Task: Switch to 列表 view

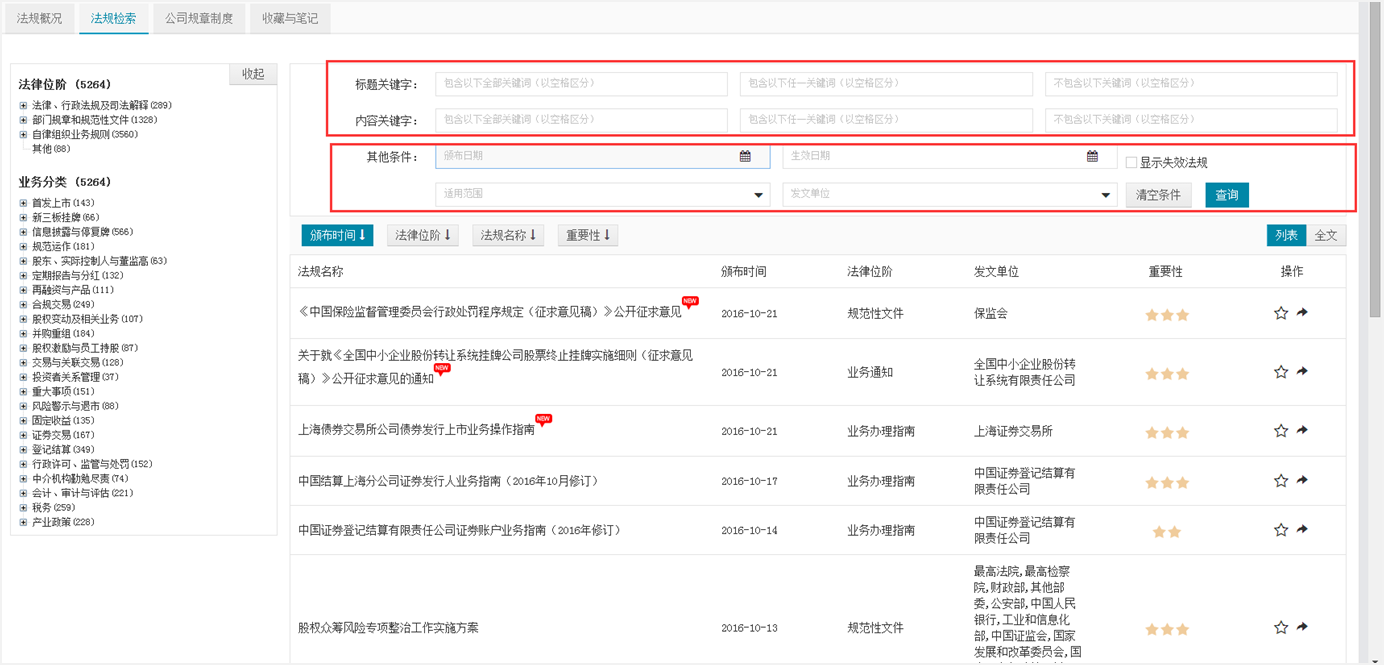Action: [x=1286, y=235]
